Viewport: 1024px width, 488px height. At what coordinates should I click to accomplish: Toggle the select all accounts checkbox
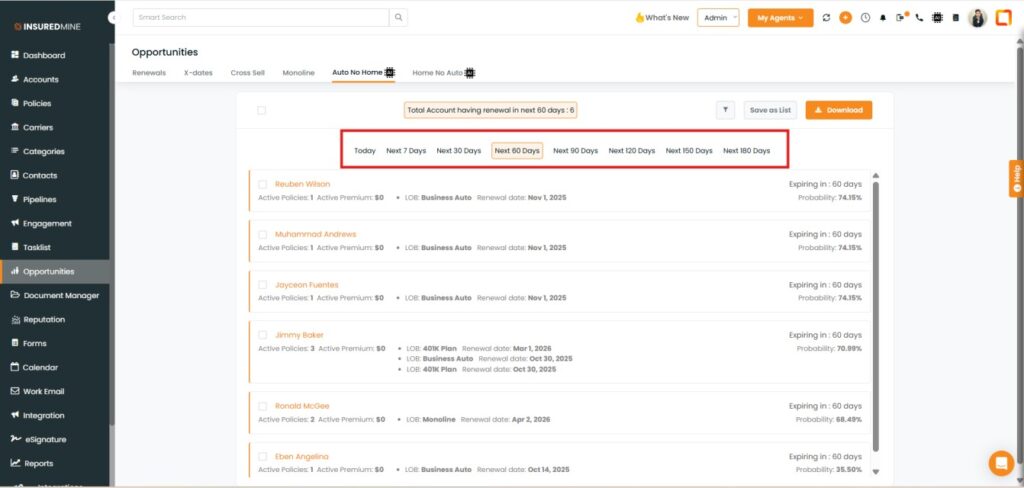[262, 110]
